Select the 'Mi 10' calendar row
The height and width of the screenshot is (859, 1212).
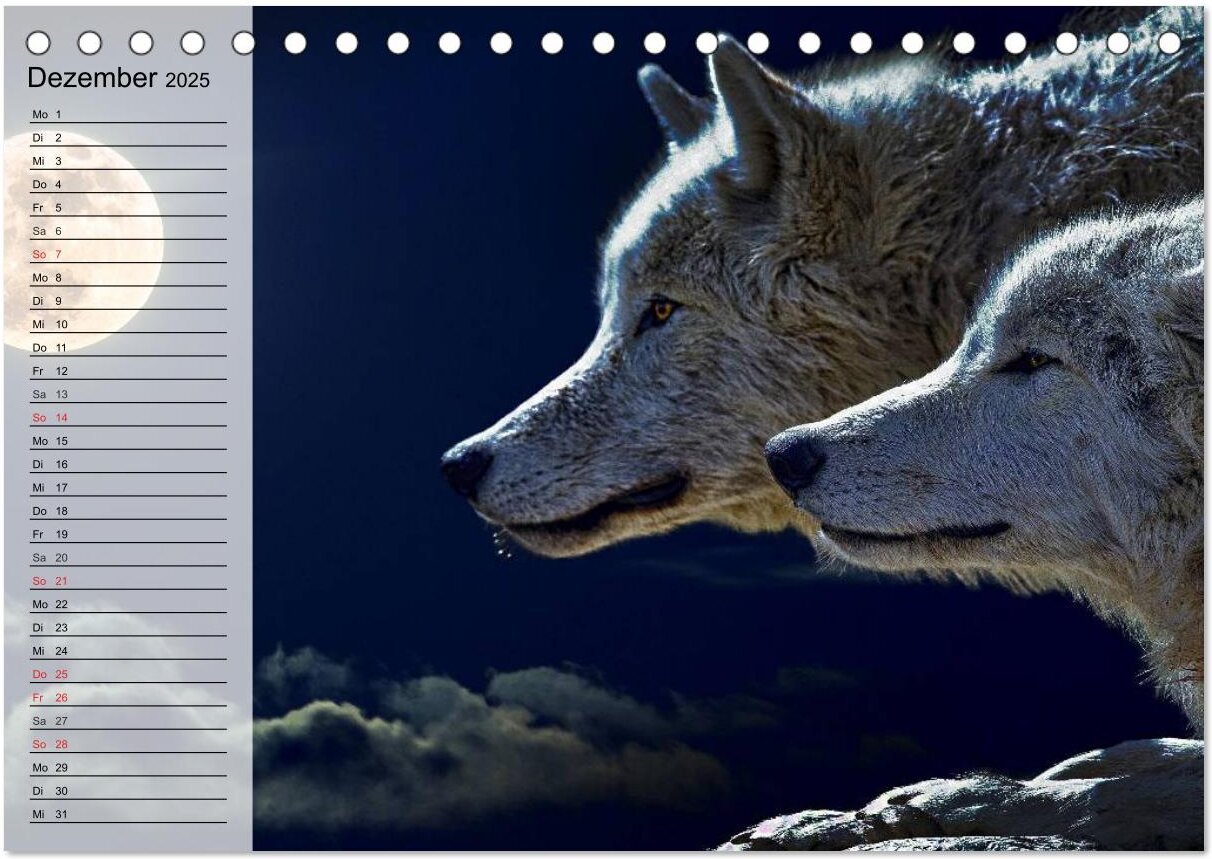(128, 324)
